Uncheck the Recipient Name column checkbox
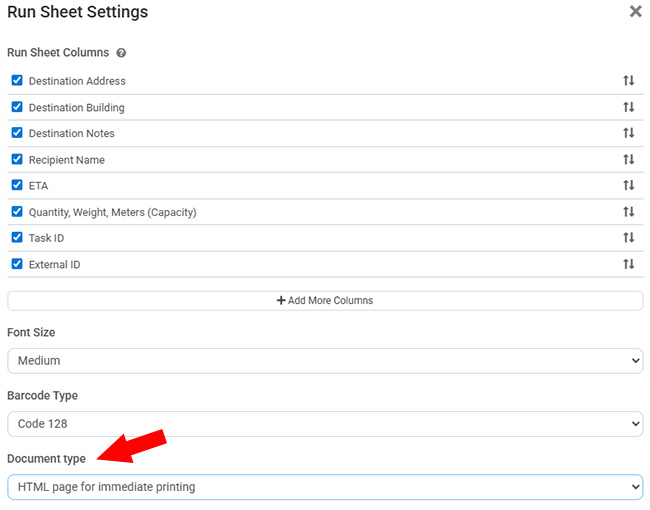Viewport: 650px width, 510px height. 17,159
